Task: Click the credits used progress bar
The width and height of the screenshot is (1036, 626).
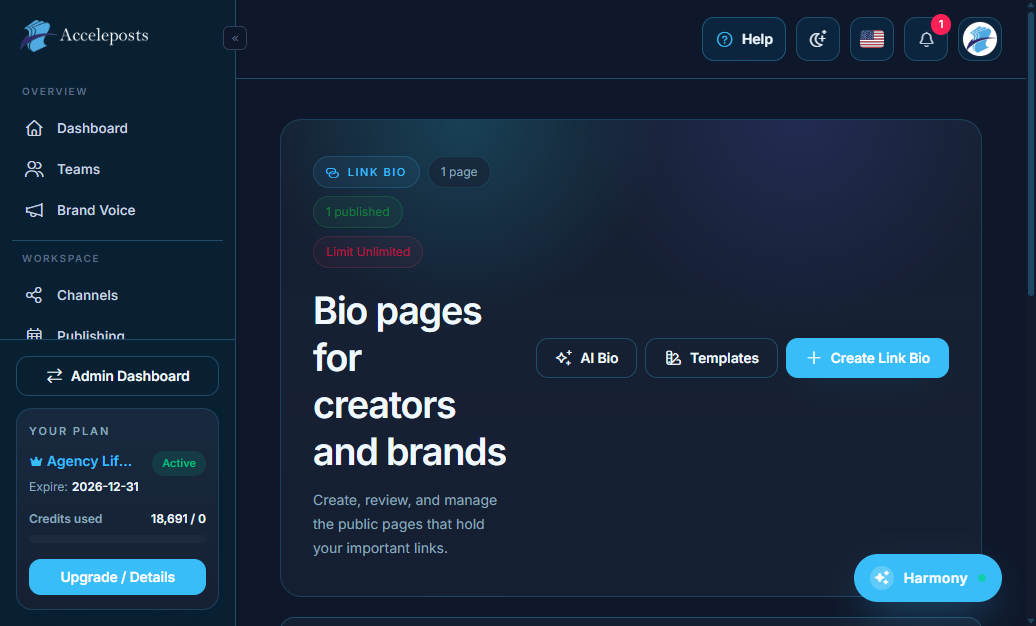Action: click(118, 539)
